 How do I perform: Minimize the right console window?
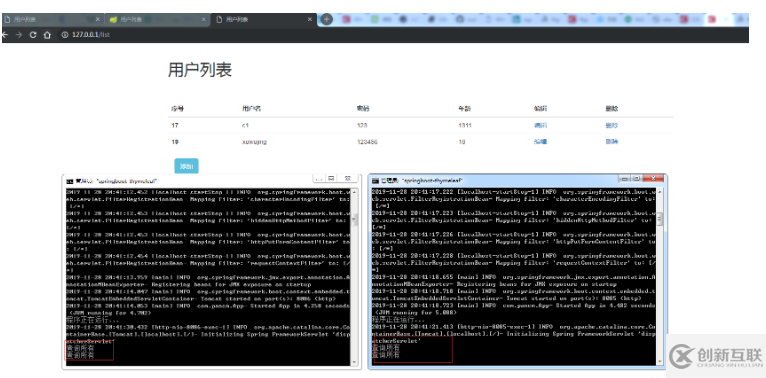coord(624,179)
